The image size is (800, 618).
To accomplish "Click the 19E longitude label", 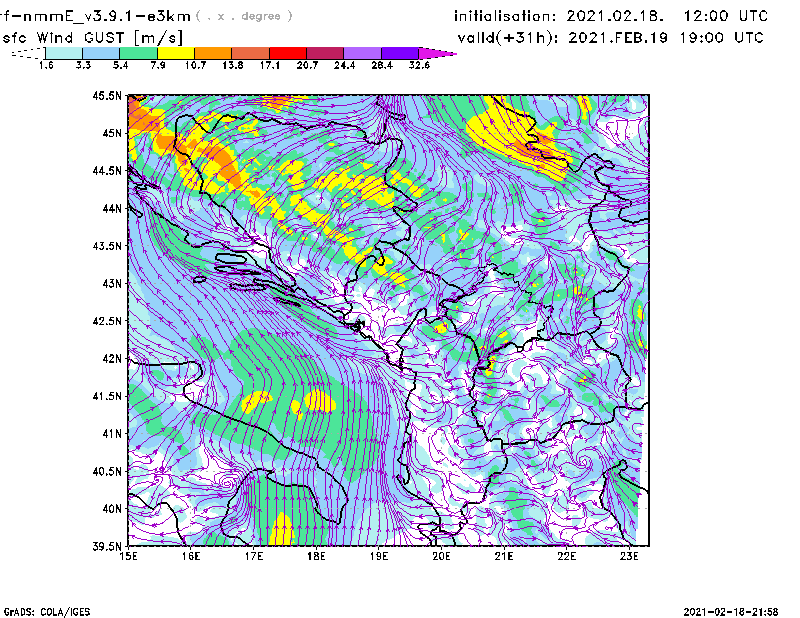I will coord(379,556).
